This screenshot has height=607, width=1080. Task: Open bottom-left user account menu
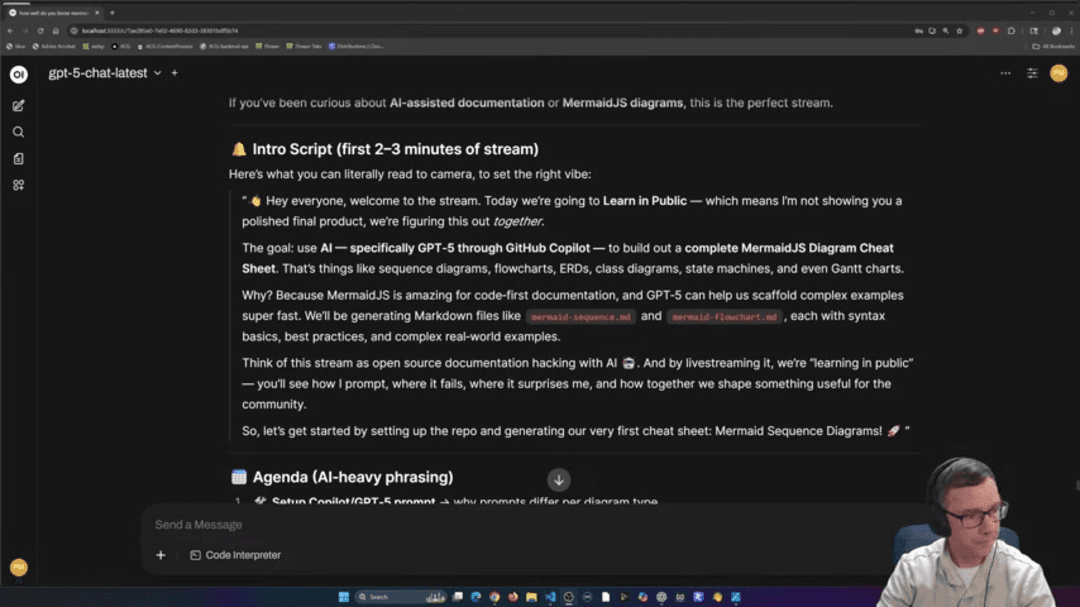tap(18, 567)
